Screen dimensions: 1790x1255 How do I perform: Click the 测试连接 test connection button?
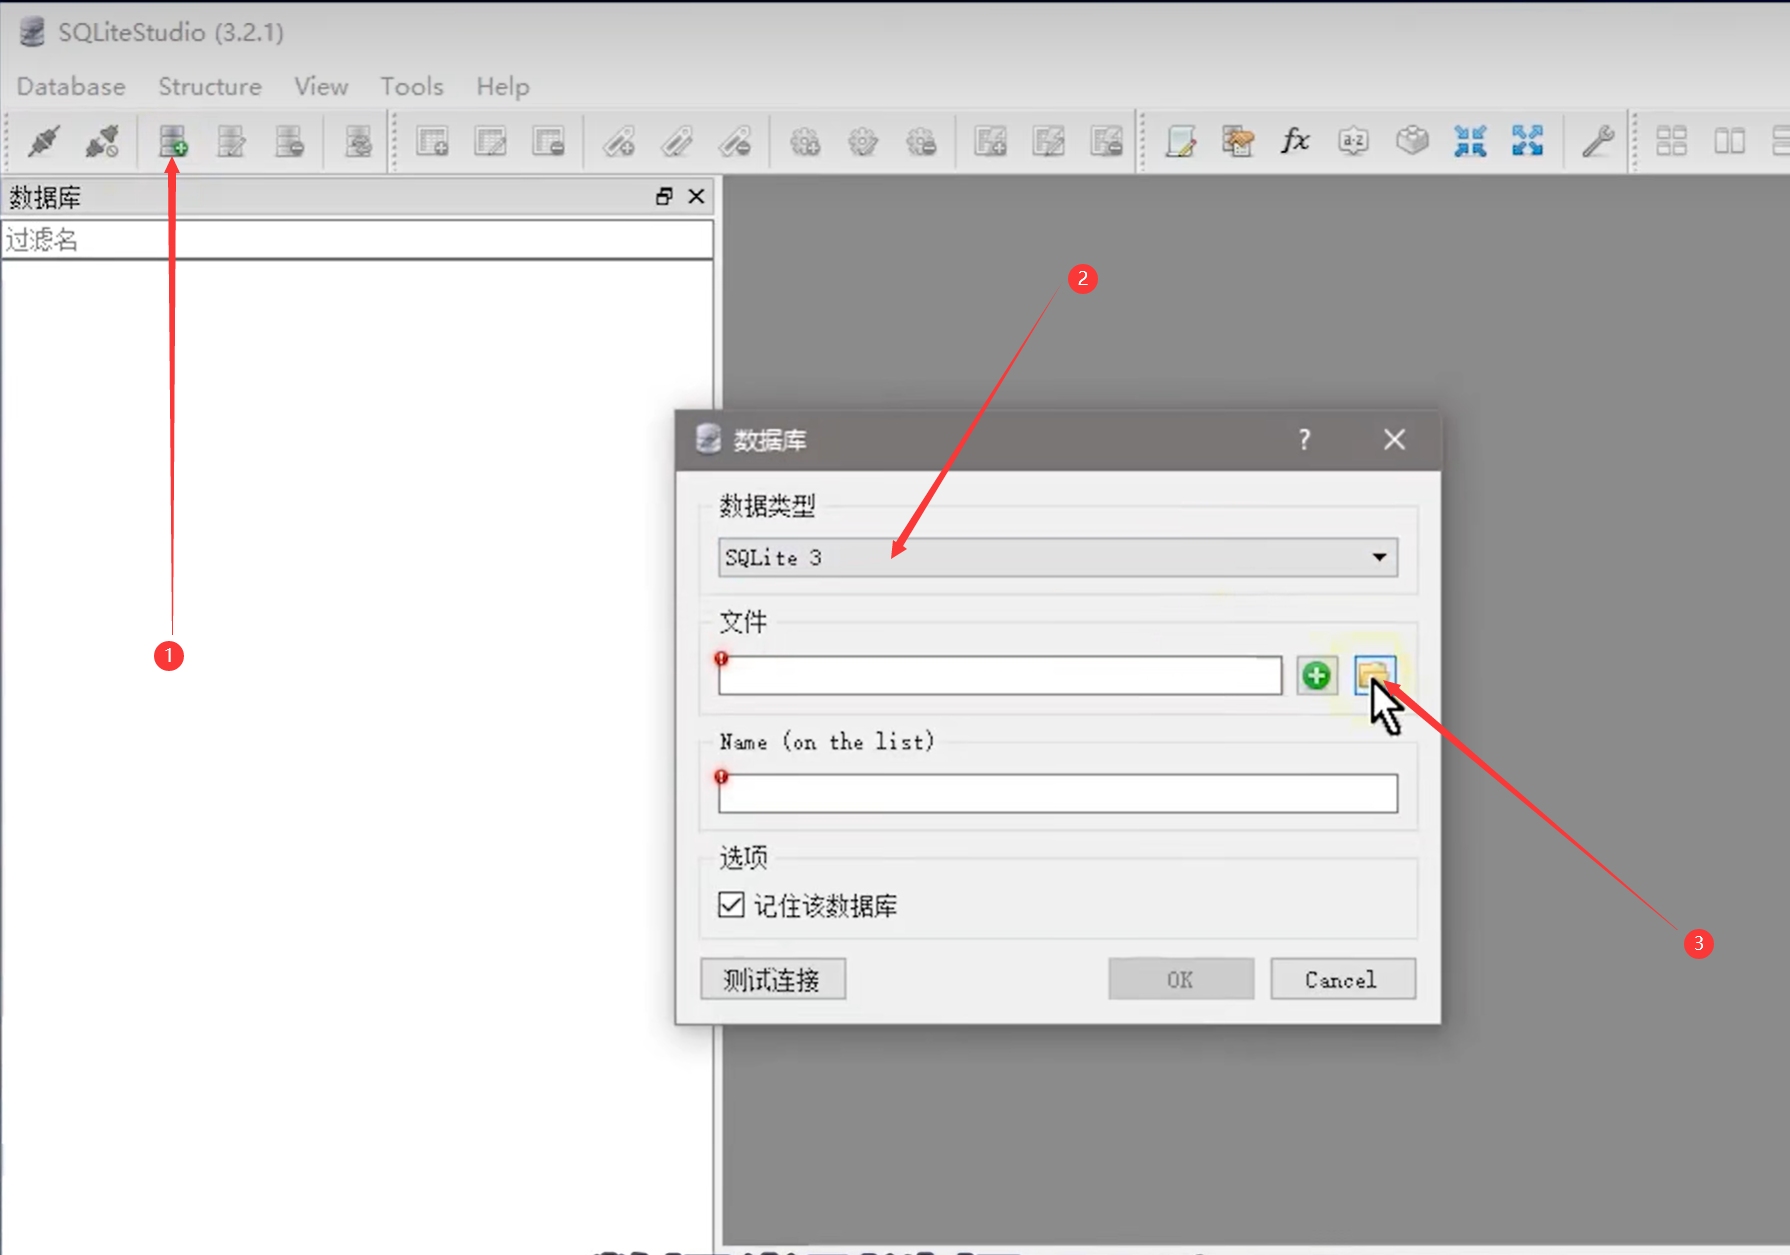(773, 979)
